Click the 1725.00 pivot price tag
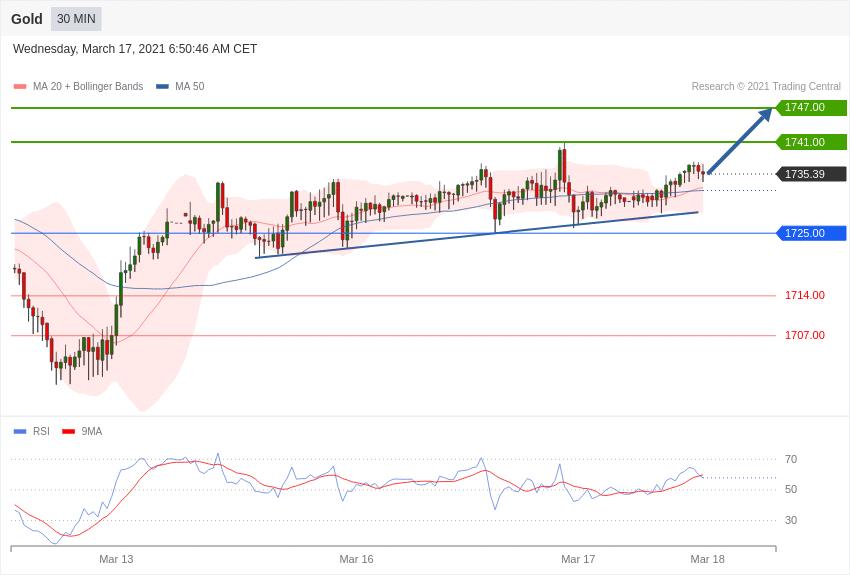Screen dimensions: 850x576 (x=811, y=233)
